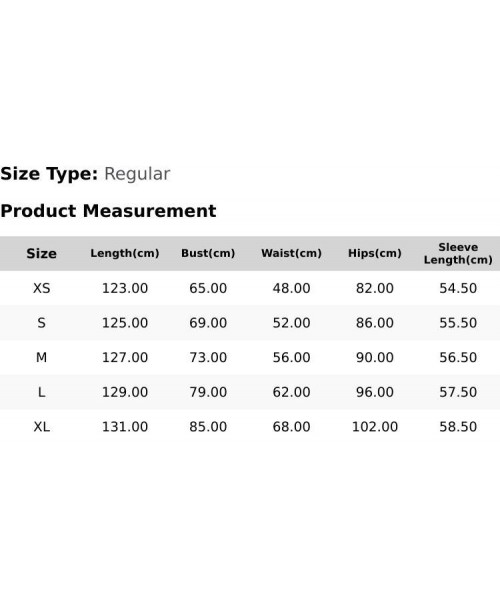Select the S size row label
This screenshot has height=600, width=500.
point(41,323)
